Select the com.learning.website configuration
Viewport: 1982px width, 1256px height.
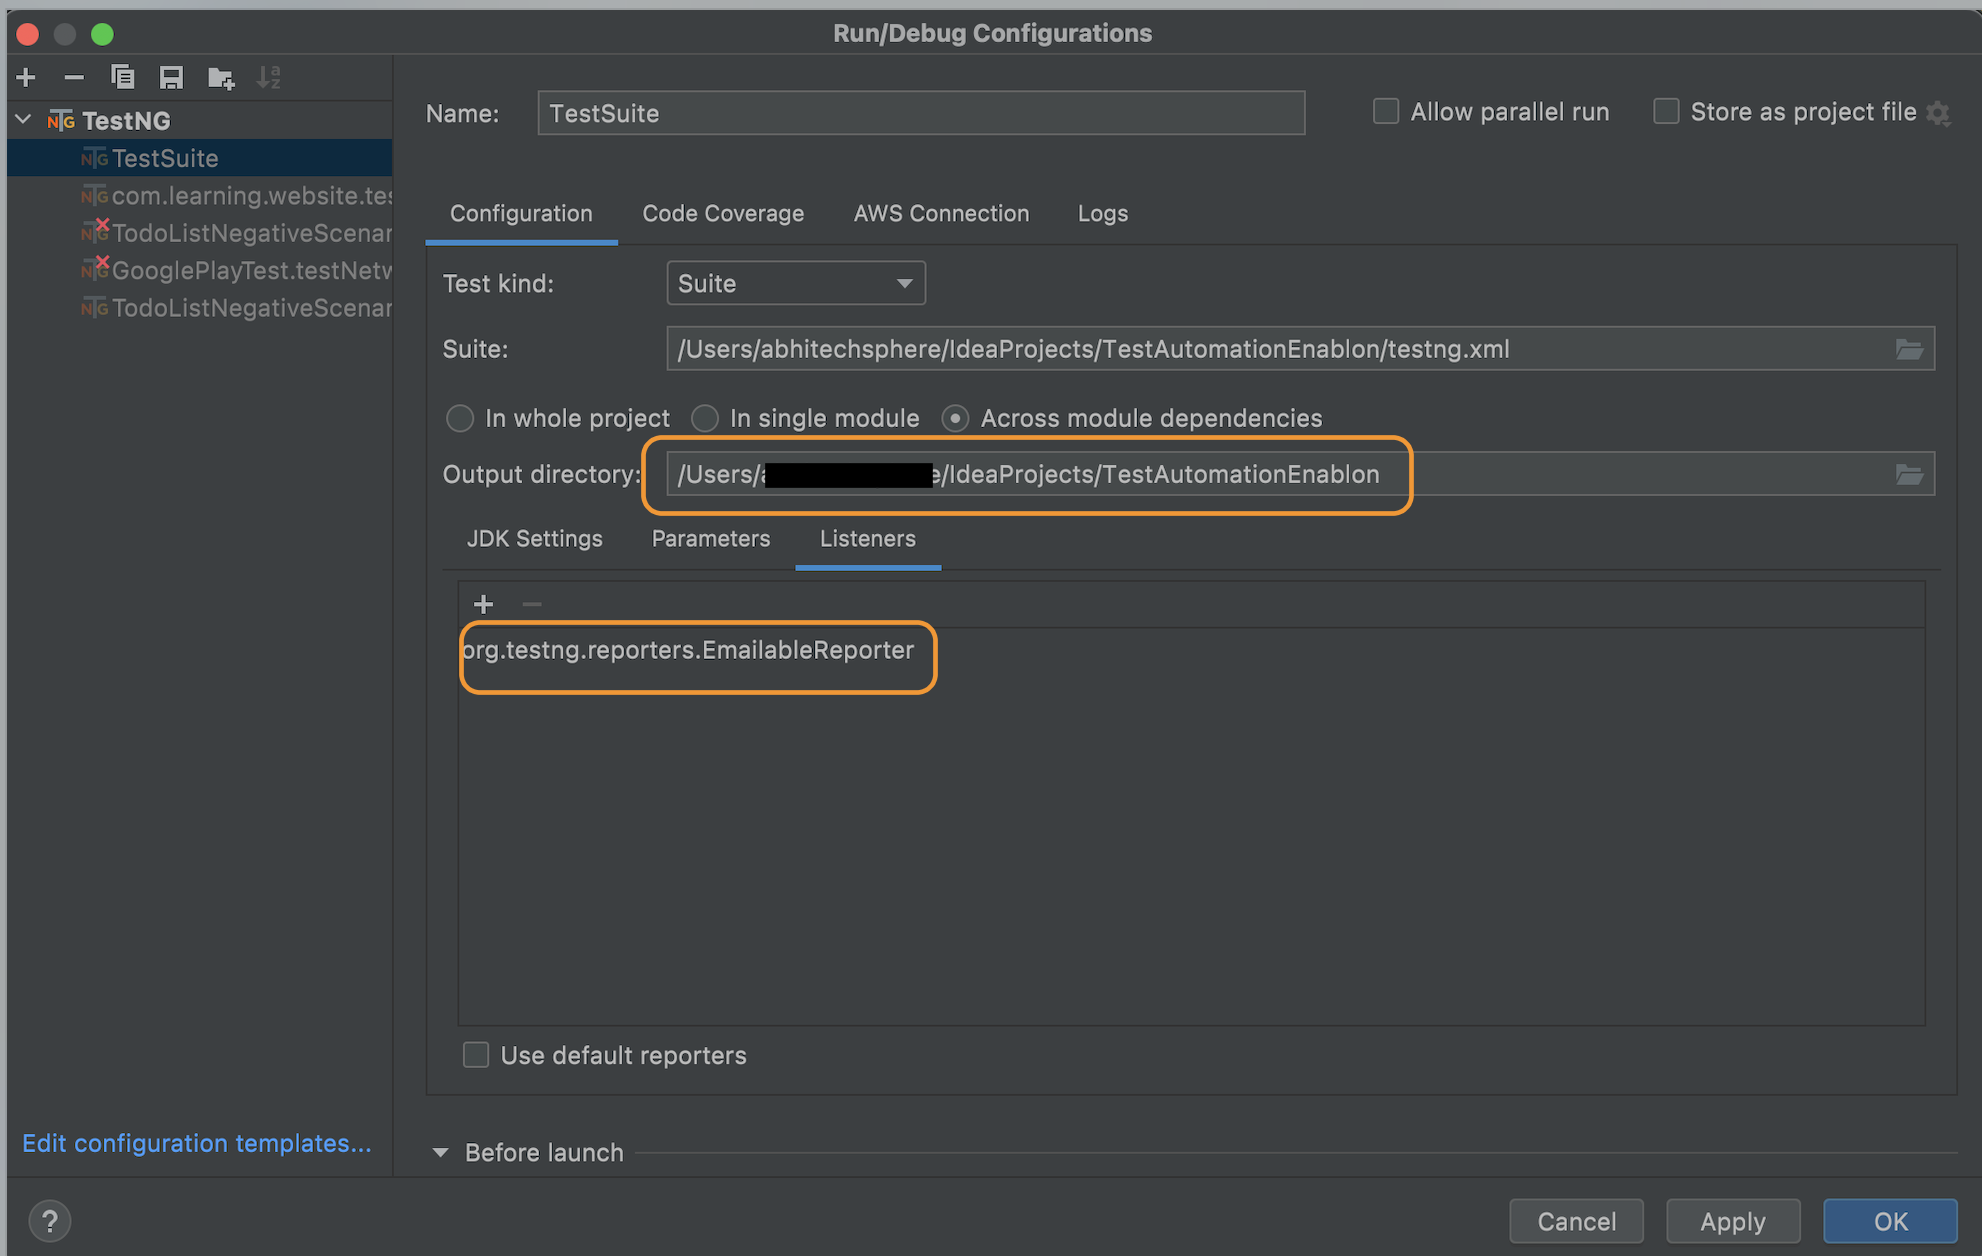200,196
